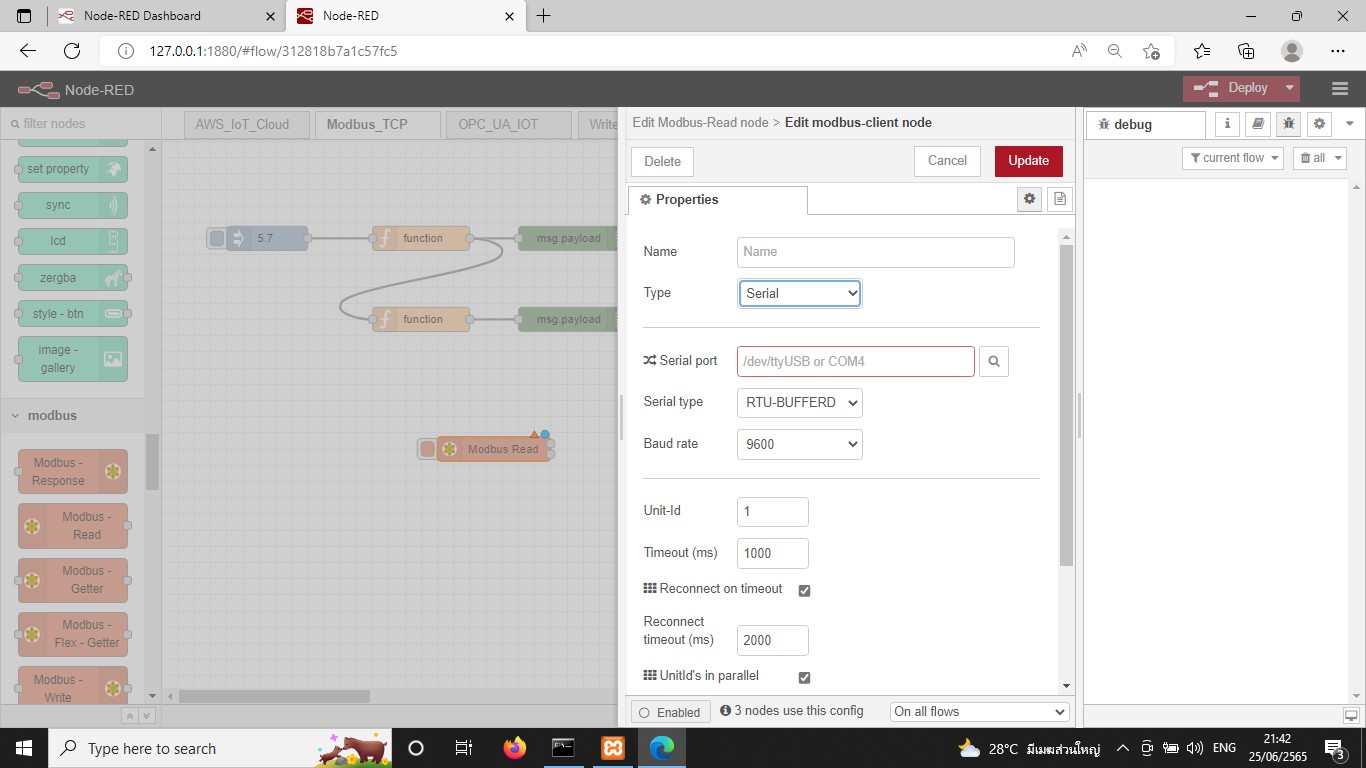Toggle the Enabled button for this config node
Image resolution: width=1366 pixels, height=768 pixels.
pos(670,712)
